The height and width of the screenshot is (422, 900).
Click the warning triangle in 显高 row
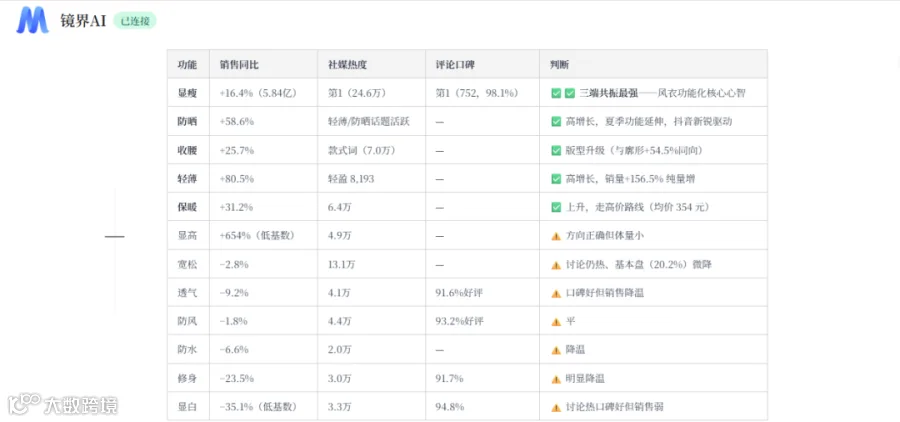click(x=556, y=236)
